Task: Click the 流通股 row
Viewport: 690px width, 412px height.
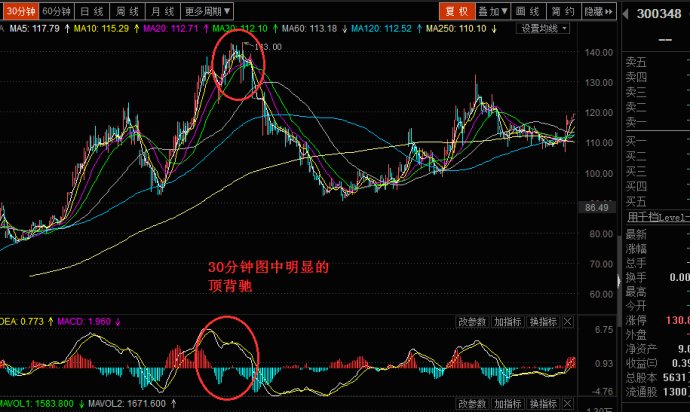Action: 657,392
